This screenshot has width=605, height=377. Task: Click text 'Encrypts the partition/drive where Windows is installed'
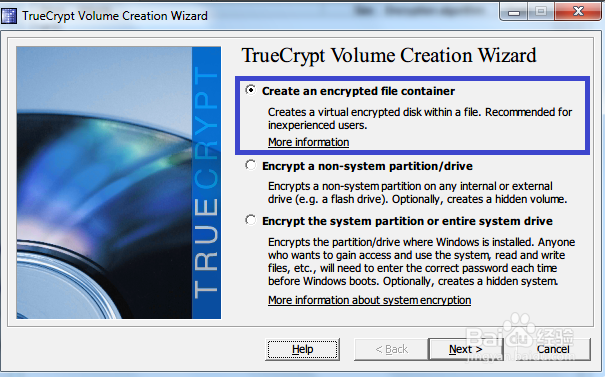pyautogui.click(x=401, y=242)
